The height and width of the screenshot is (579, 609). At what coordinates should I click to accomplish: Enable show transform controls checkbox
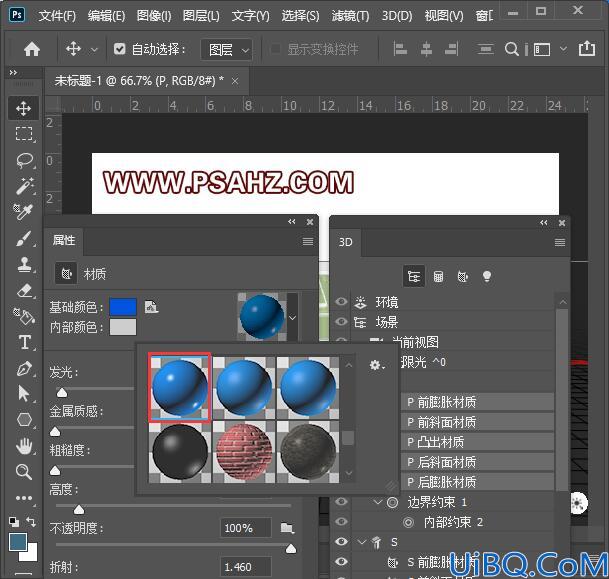[275, 49]
